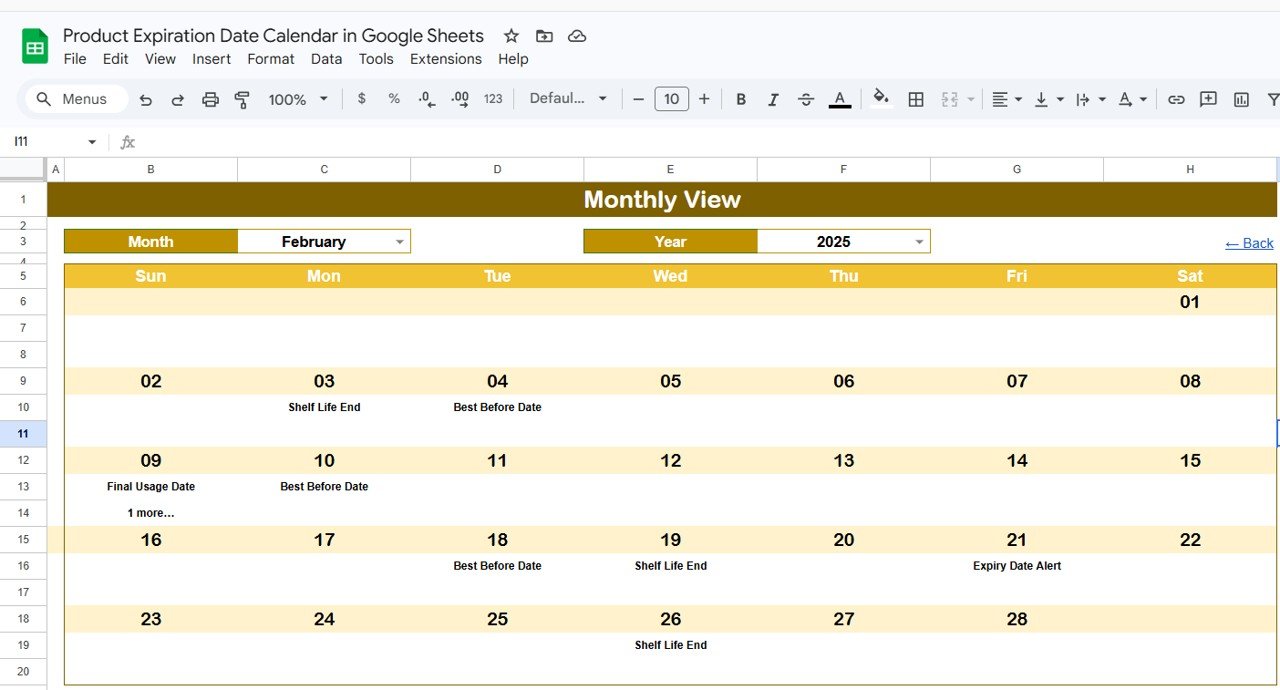Click the font size field showing 10
Image resolution: width=1280 pixels, height=690 pixels.
point(671,99)
